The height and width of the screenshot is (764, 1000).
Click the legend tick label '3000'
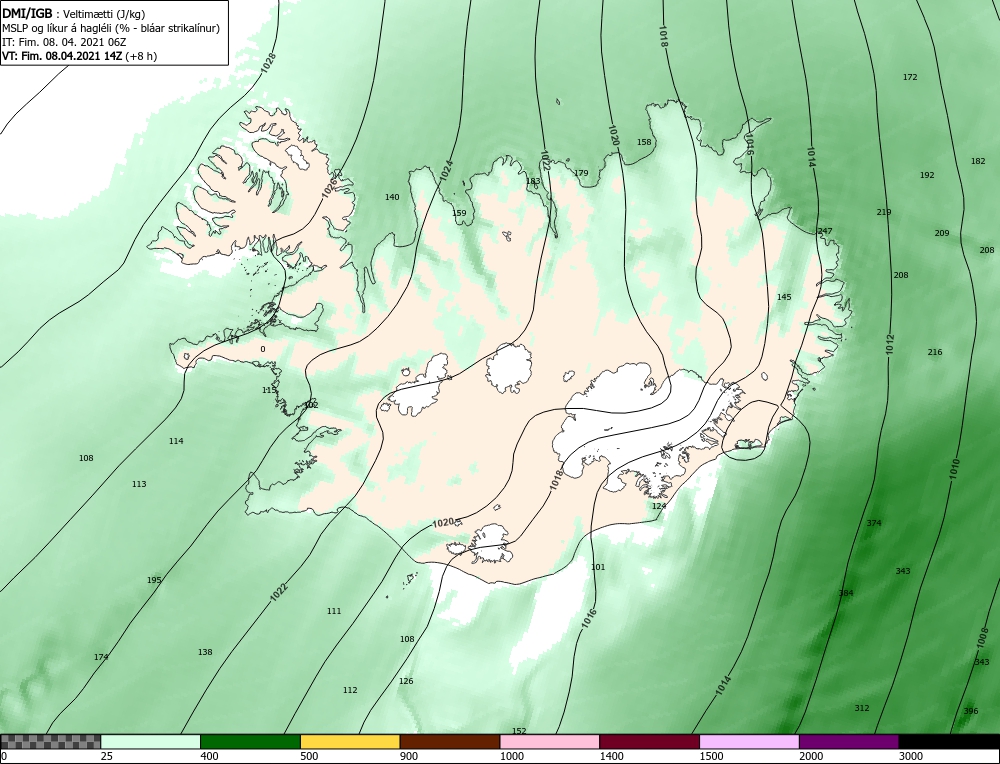(x=911, y=756)
